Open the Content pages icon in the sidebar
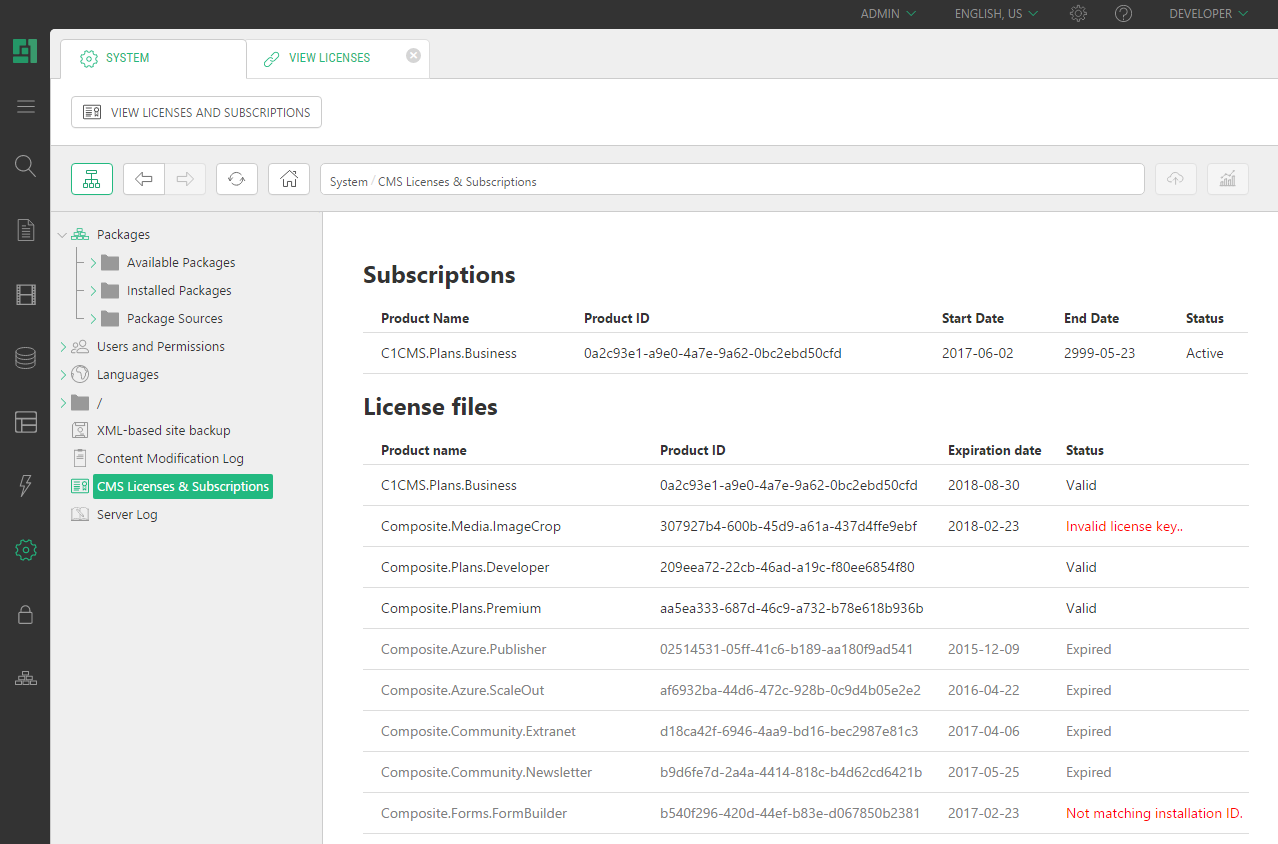Image resolution: width=1278 pixels, height=844 pixels. click(x=25, y=230)
